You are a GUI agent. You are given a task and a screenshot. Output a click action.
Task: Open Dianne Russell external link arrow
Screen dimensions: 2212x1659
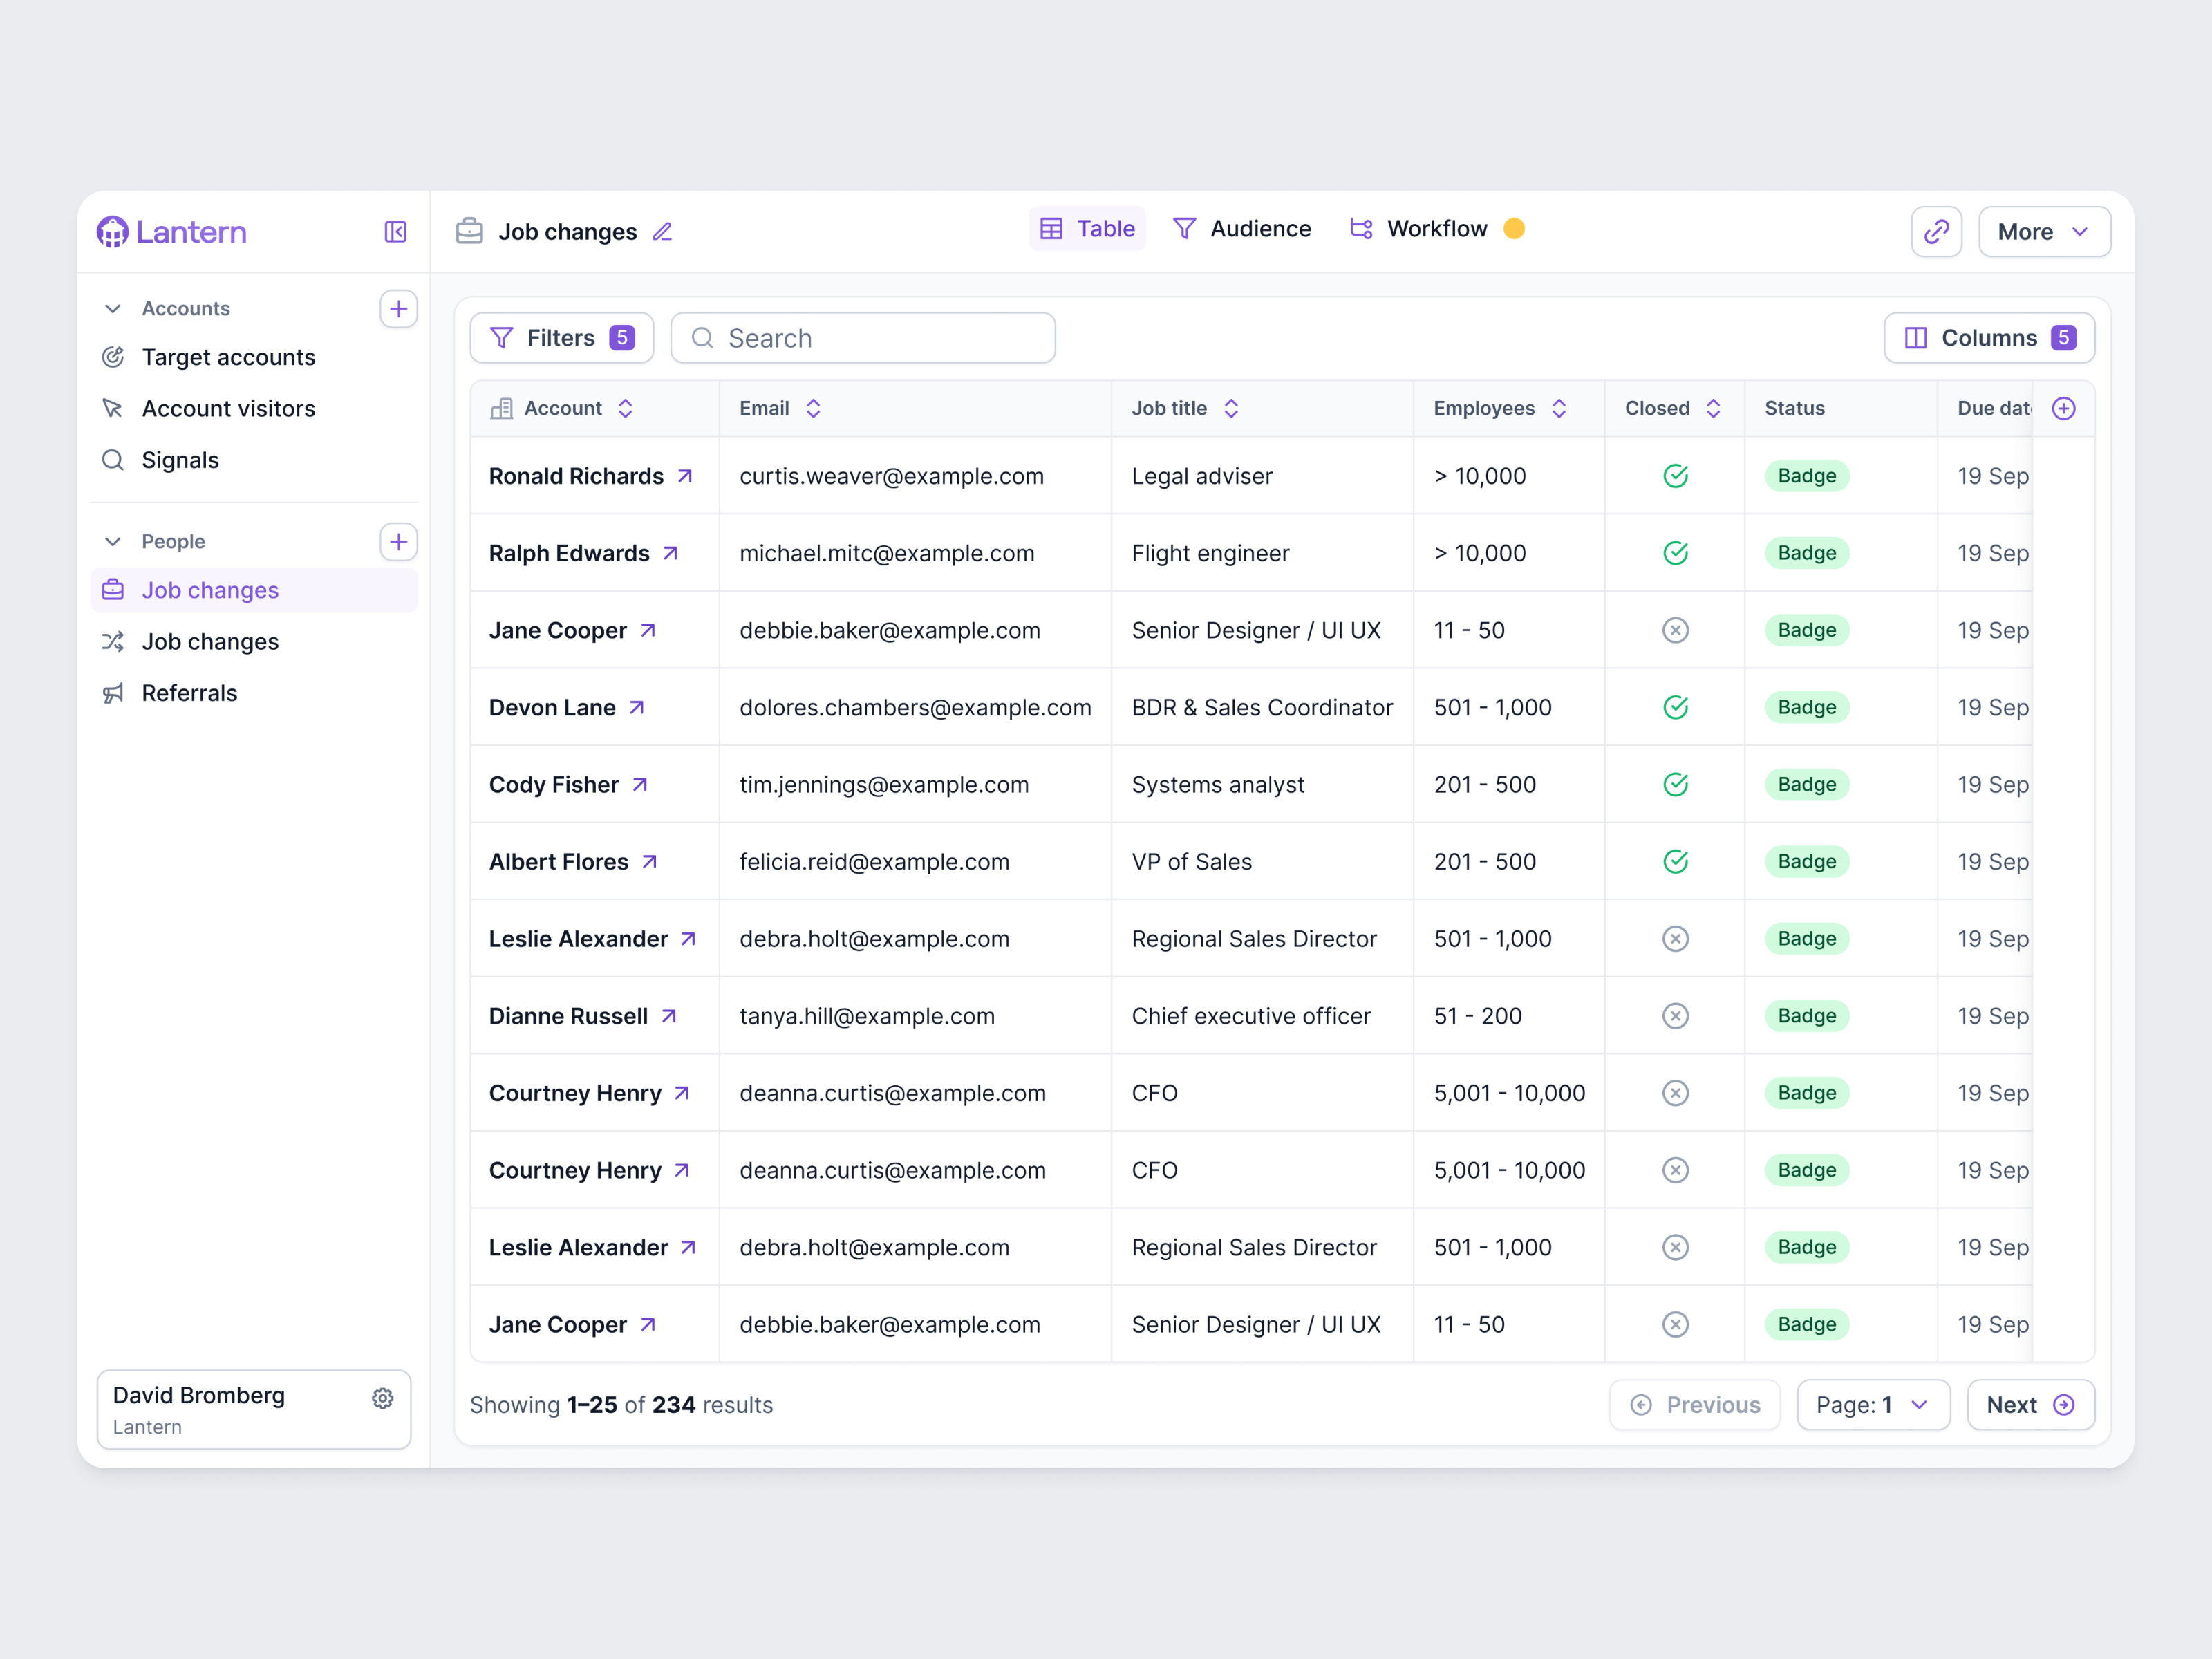point(669,1016)
